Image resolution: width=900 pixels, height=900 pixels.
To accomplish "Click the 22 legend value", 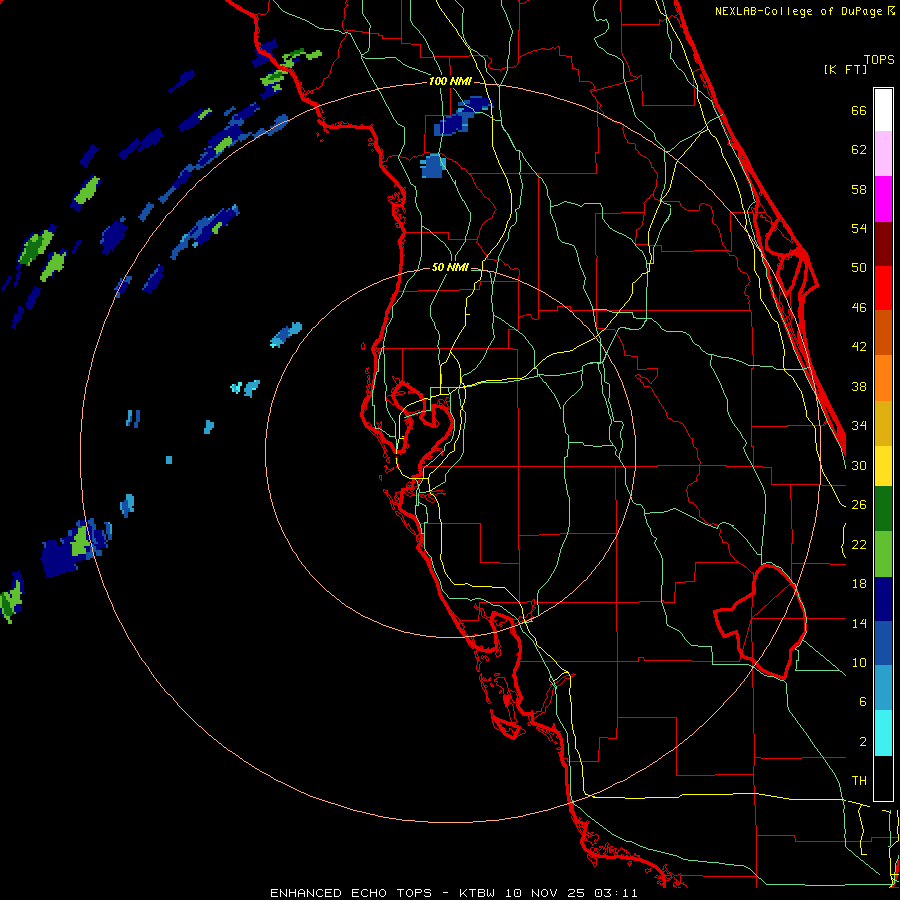I will [x=859, y=545].
